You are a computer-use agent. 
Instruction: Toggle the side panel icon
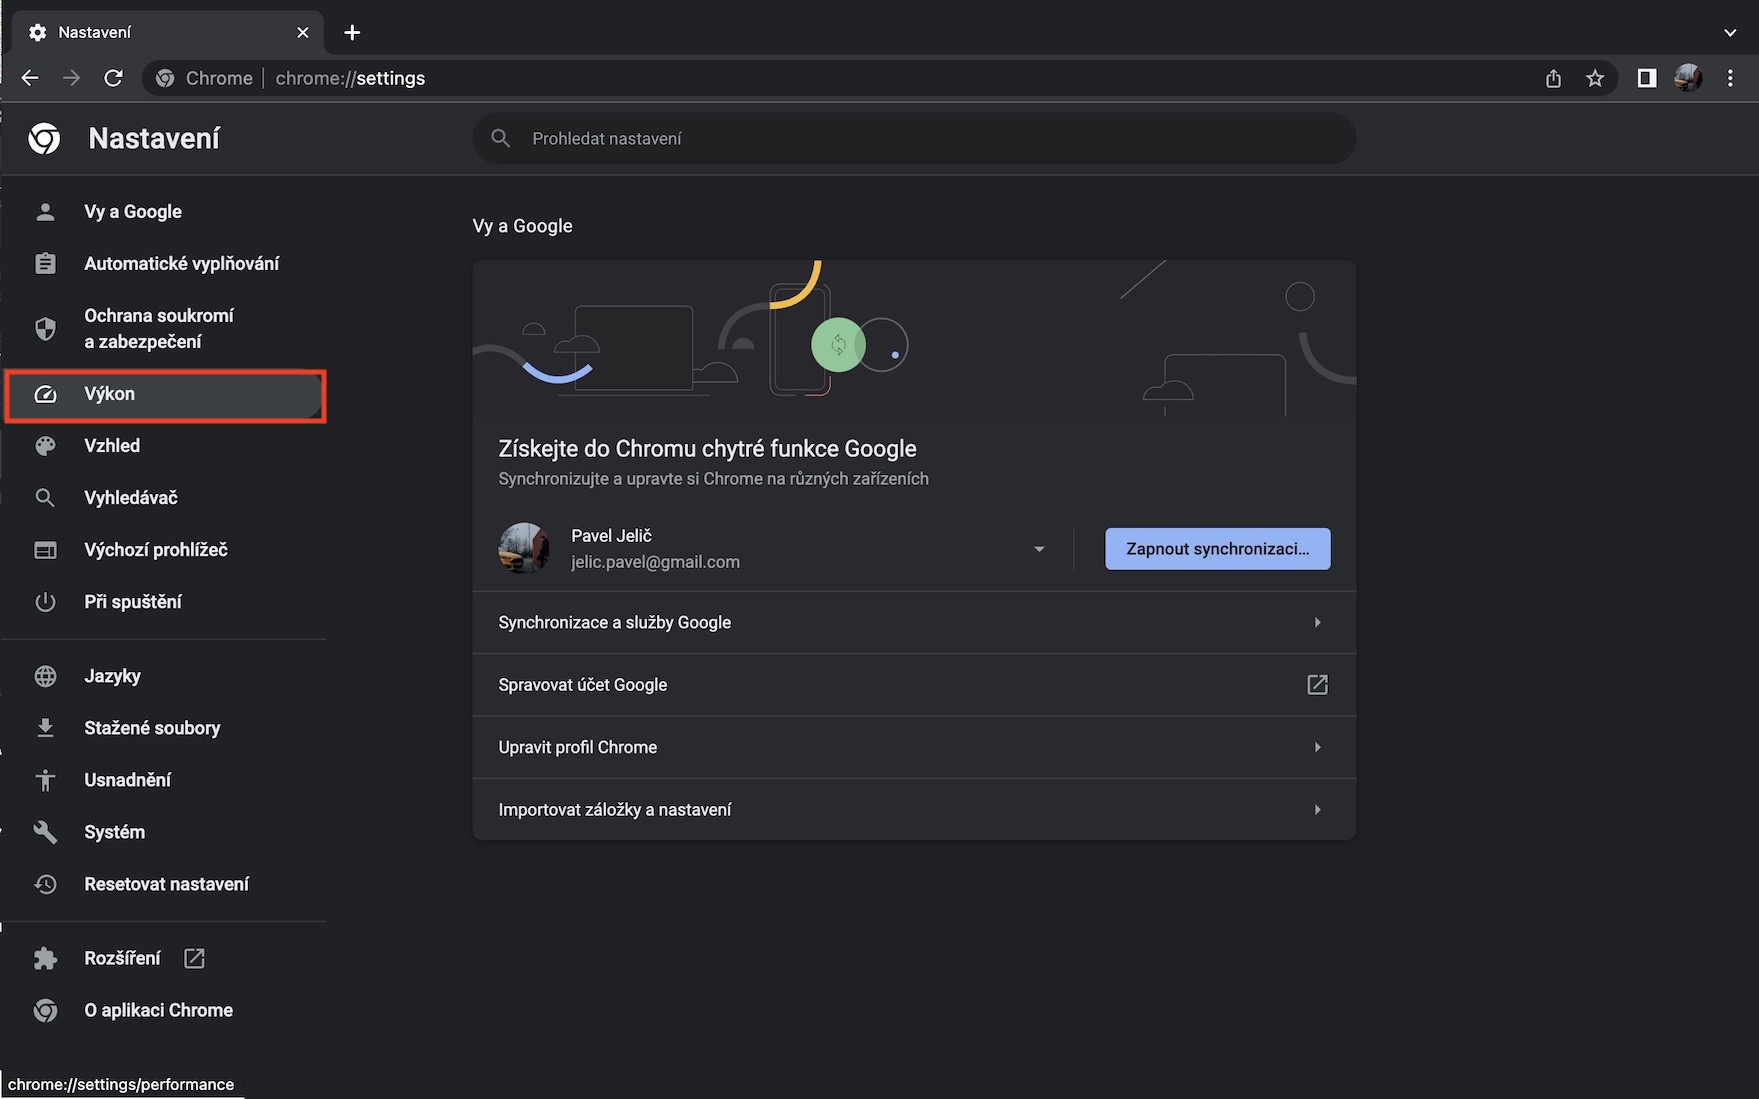point(1647,78)
